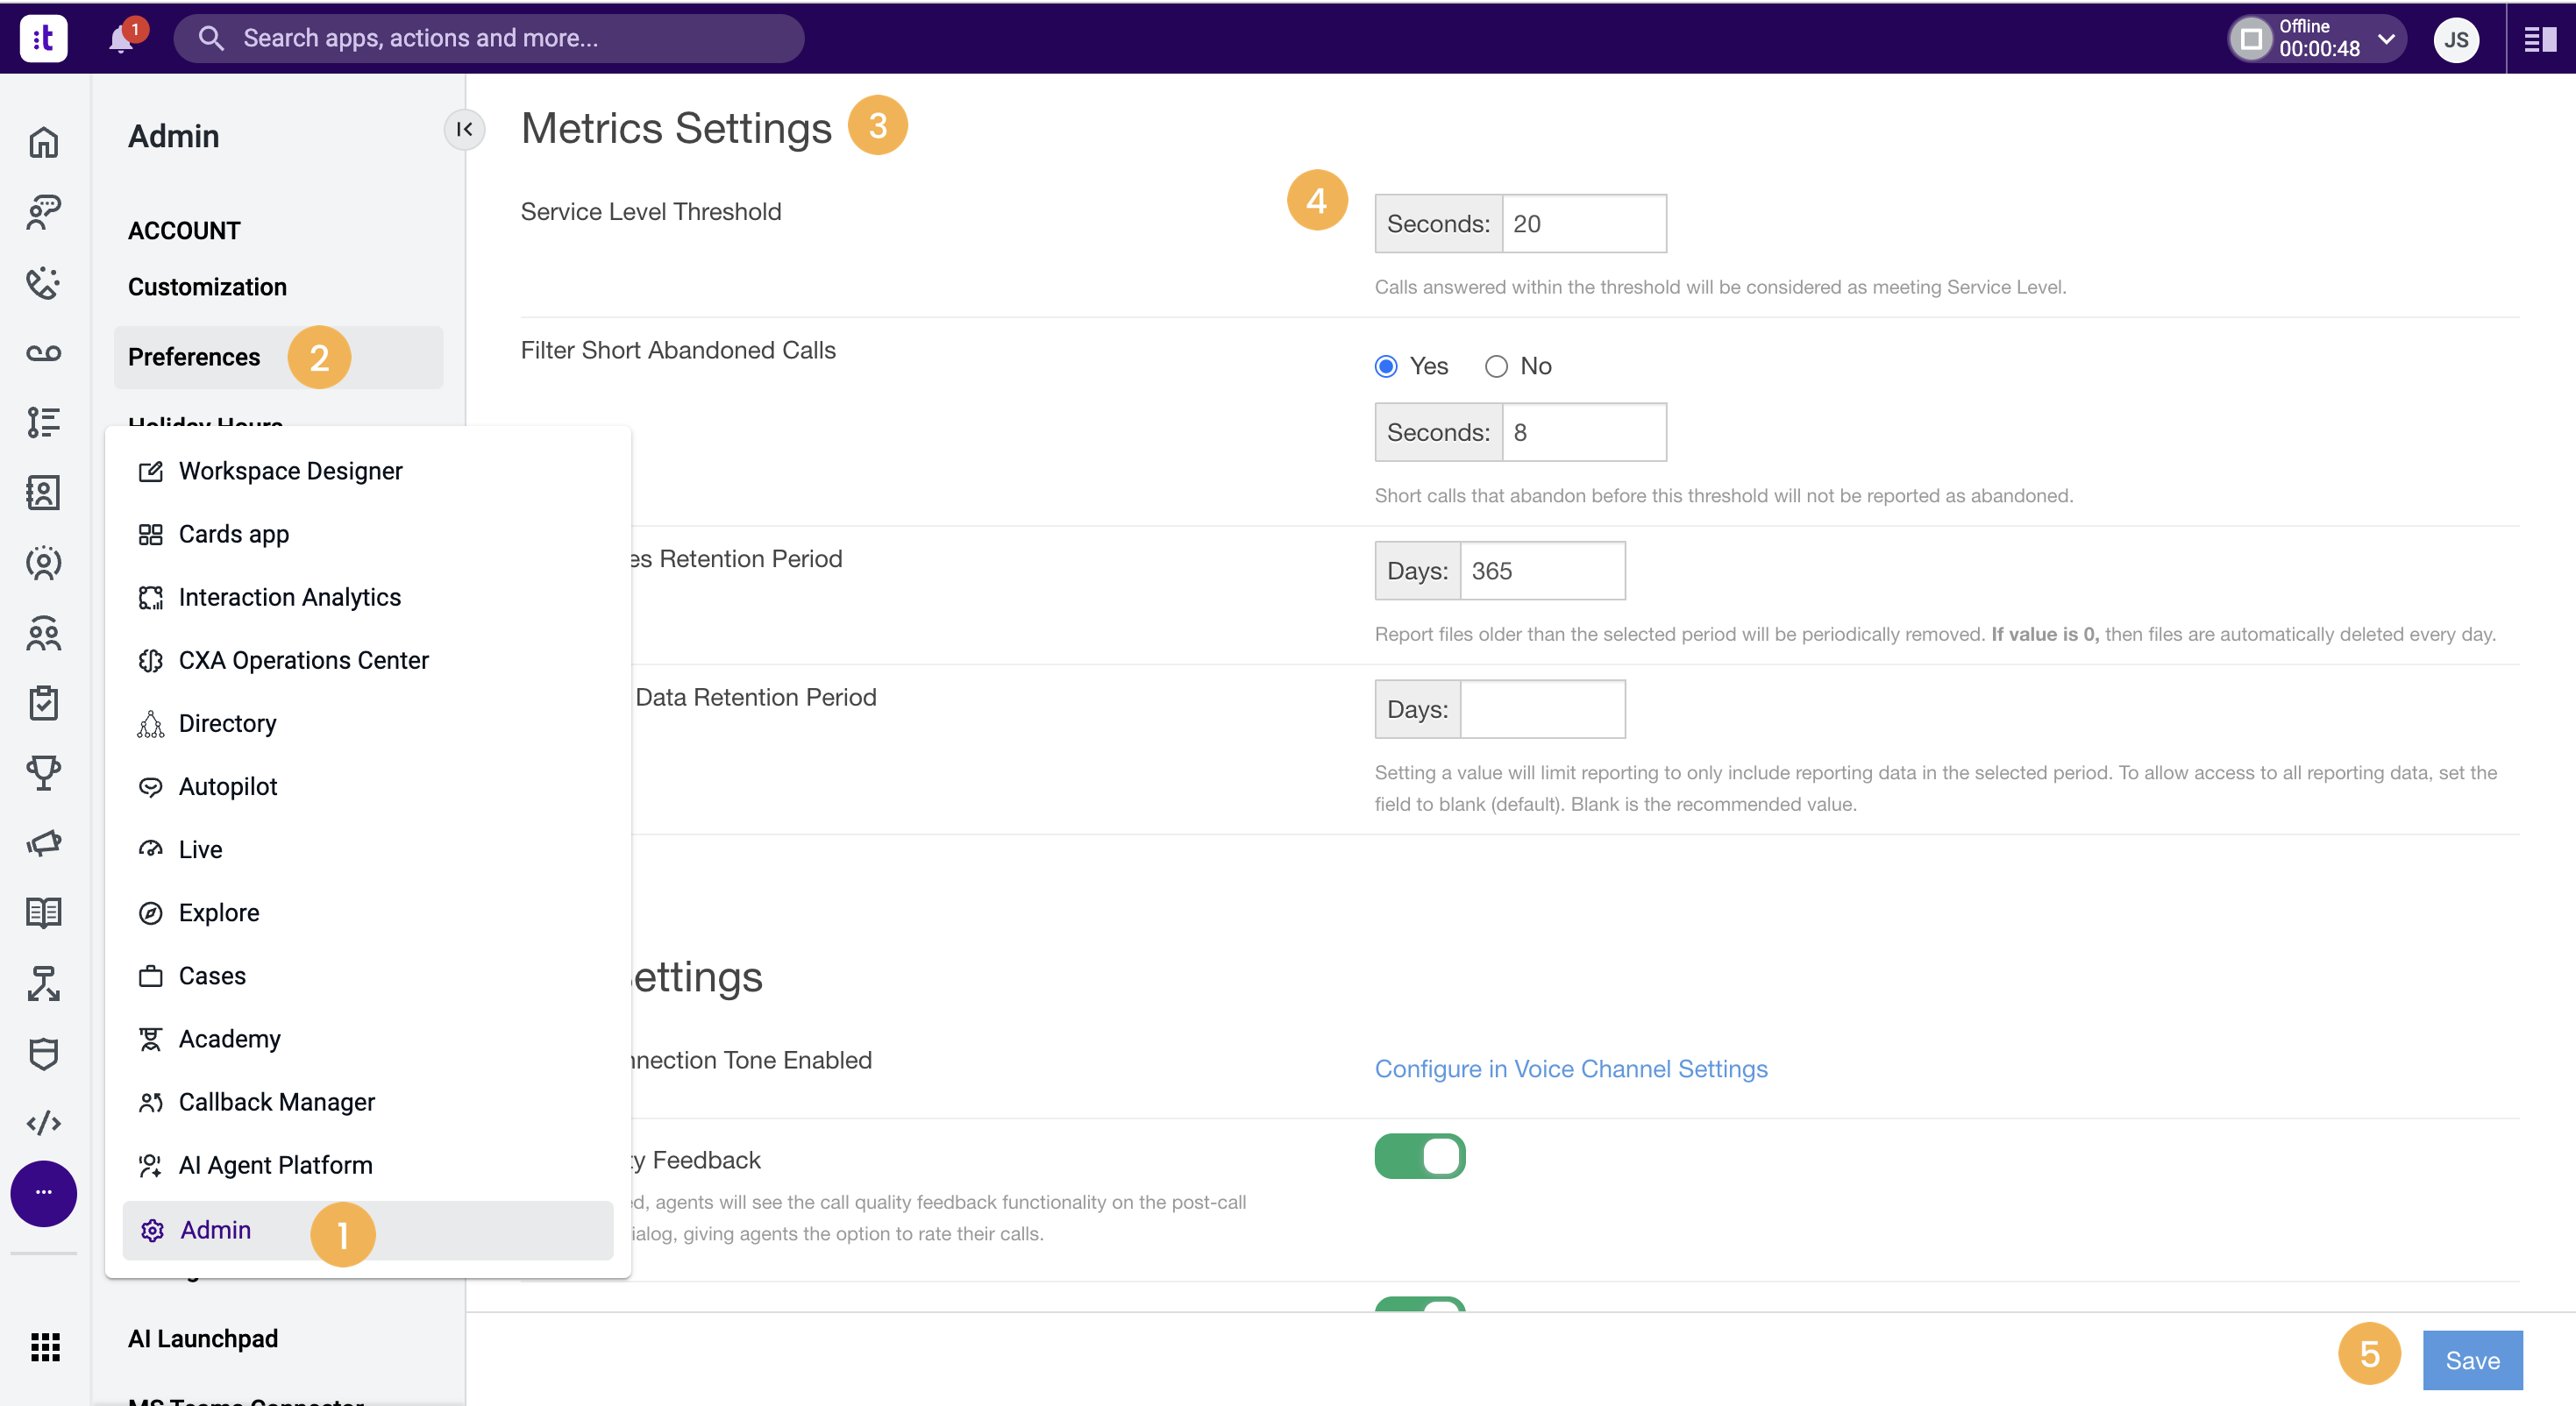This screenshot has height=1406, width=2576.
Task: Focus the search apps and actions field
Action: (x=489, y=38)
